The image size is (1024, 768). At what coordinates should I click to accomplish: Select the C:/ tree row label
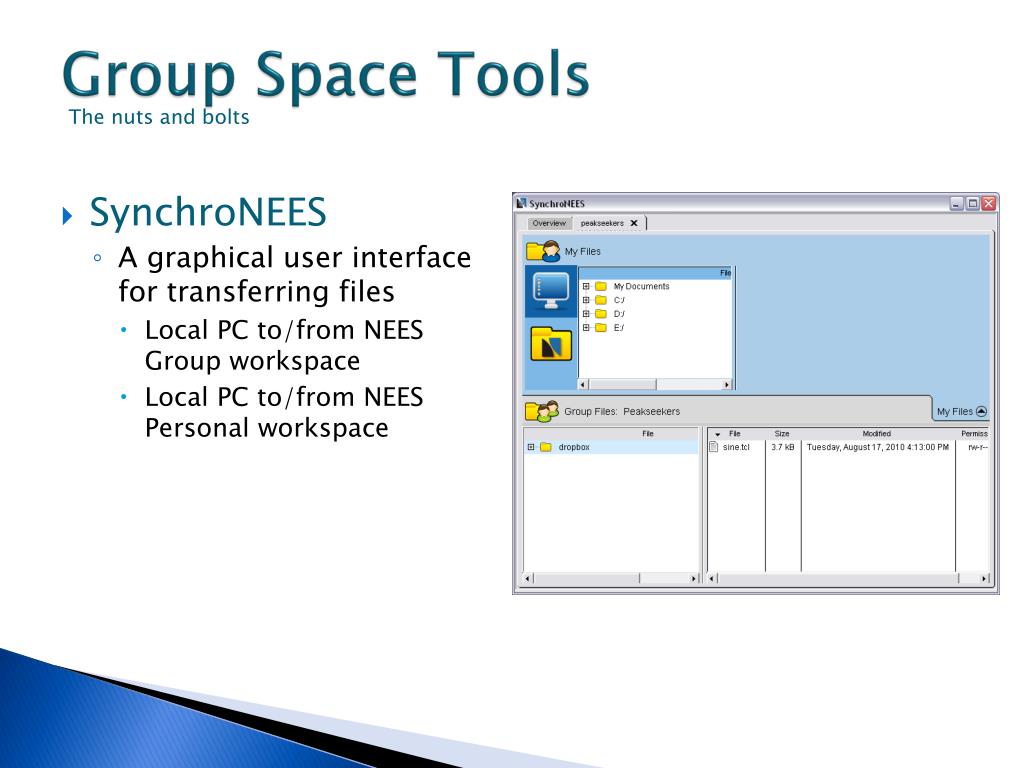[x=619, y=300]
